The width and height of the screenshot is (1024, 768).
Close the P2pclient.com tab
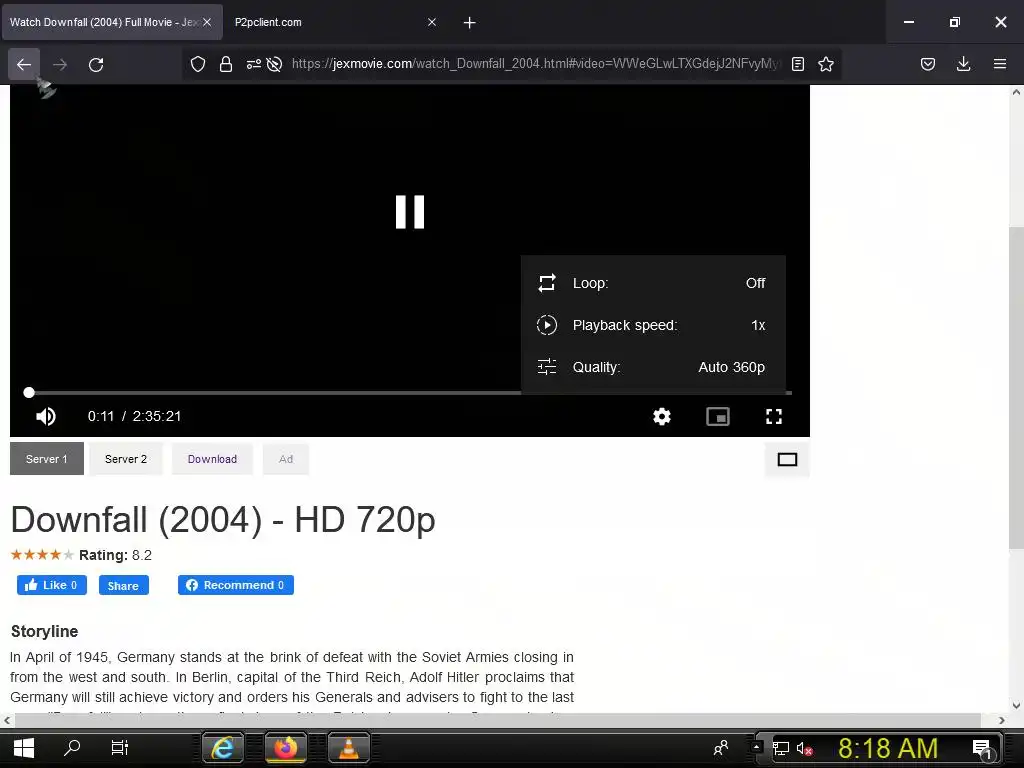(x=432, y=22)
